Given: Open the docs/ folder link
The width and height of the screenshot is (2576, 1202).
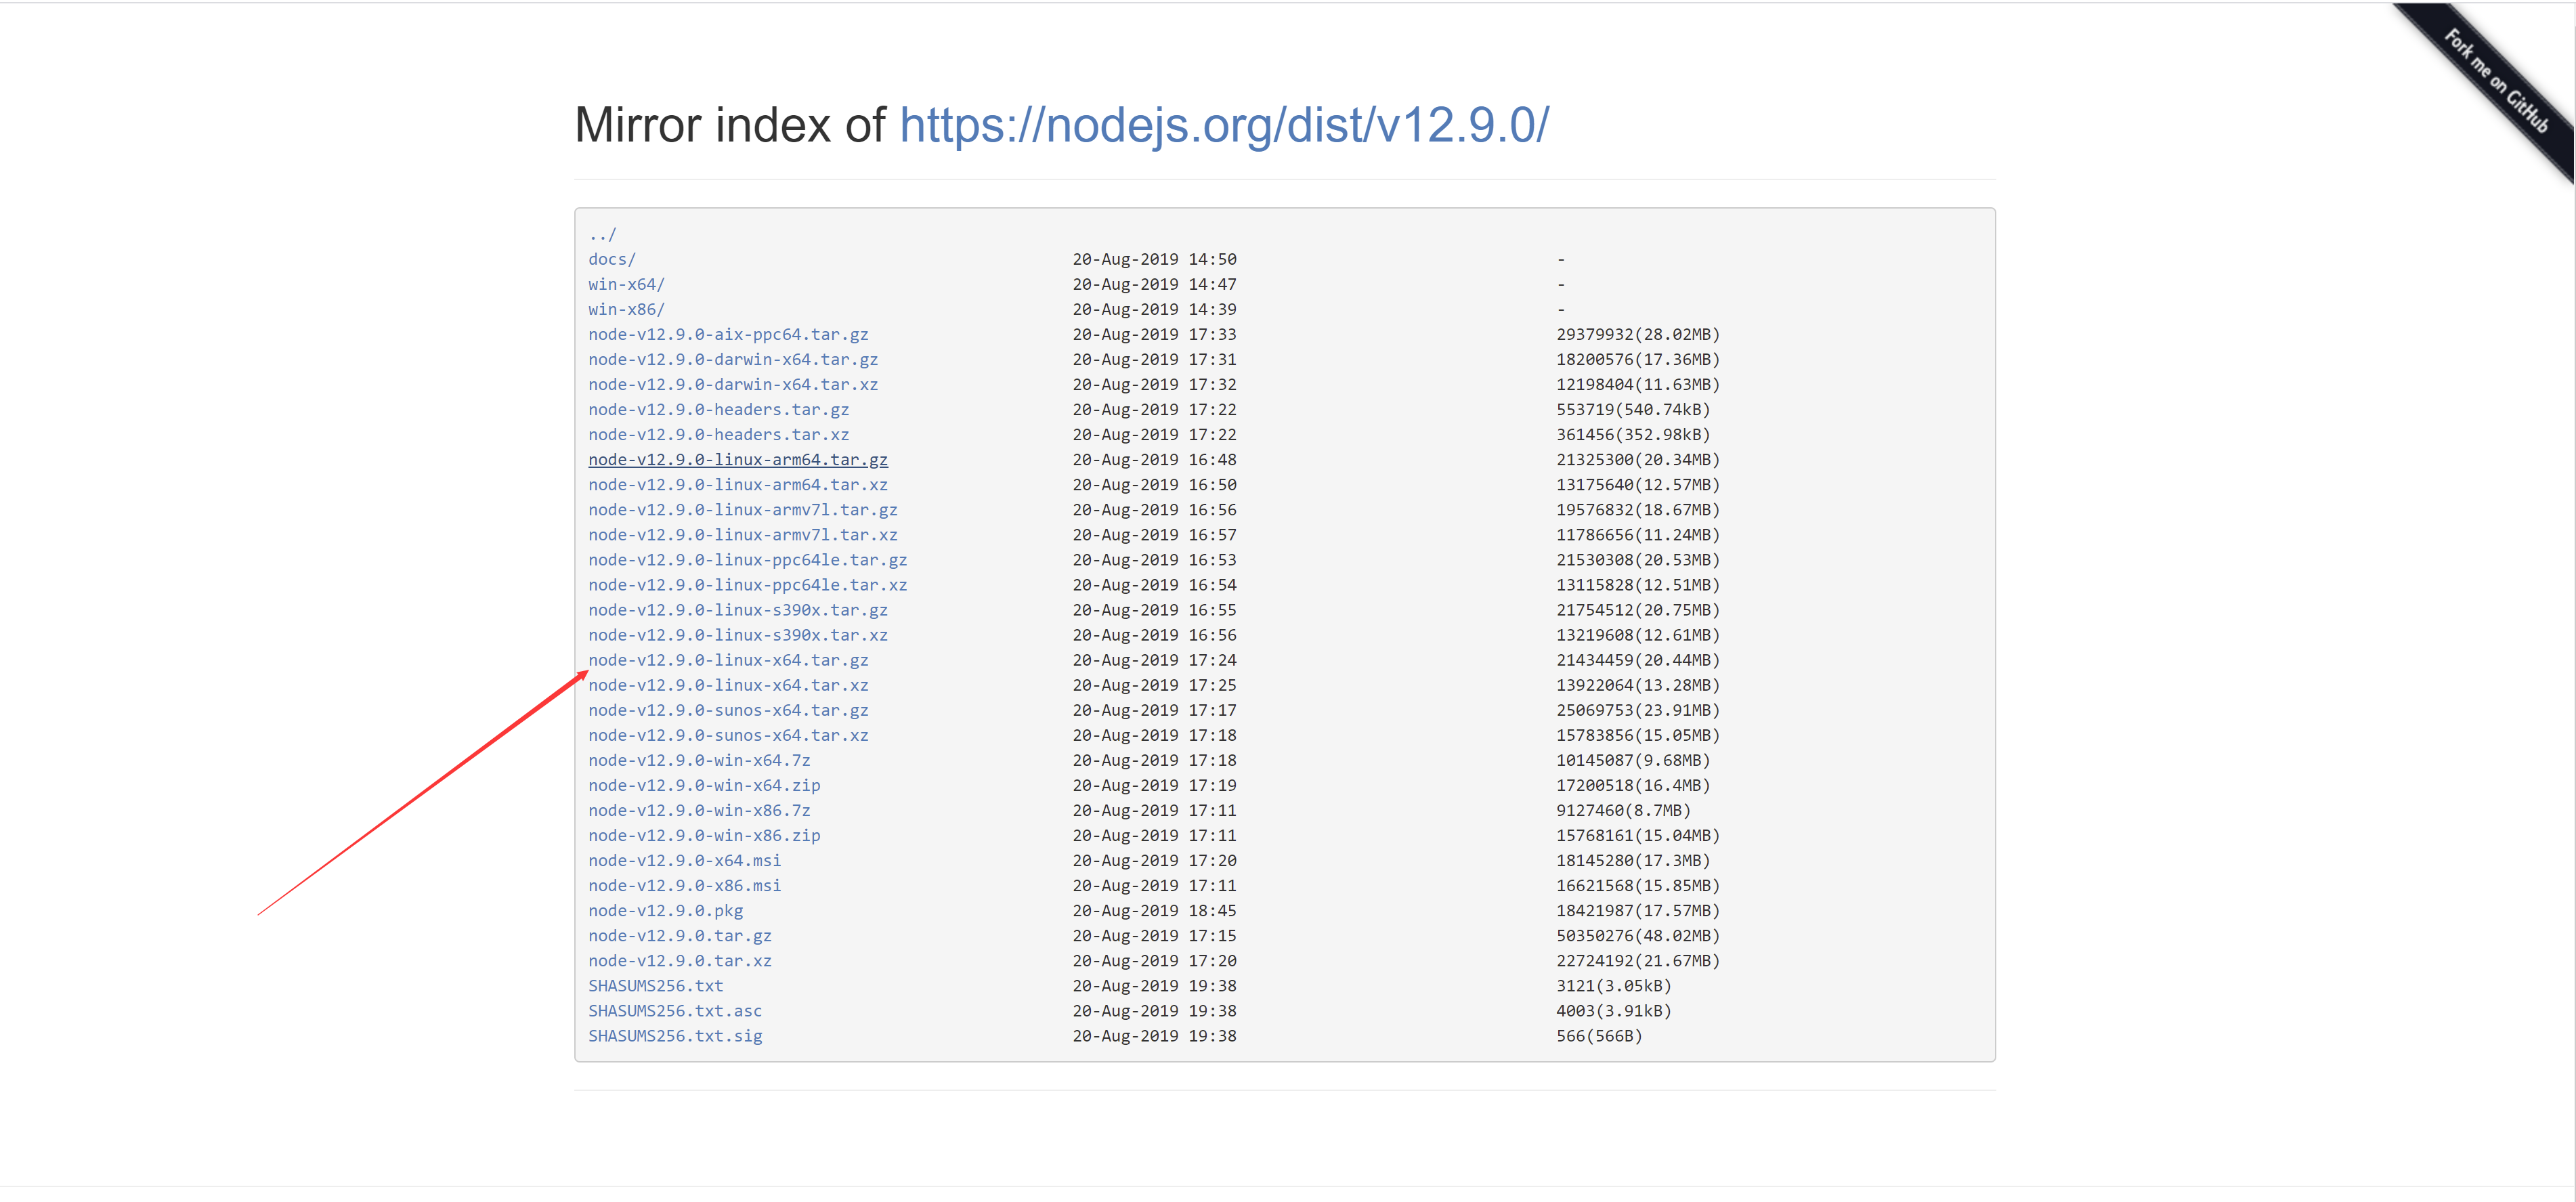Looking at the screenshot, I should (x=611, y=260).
